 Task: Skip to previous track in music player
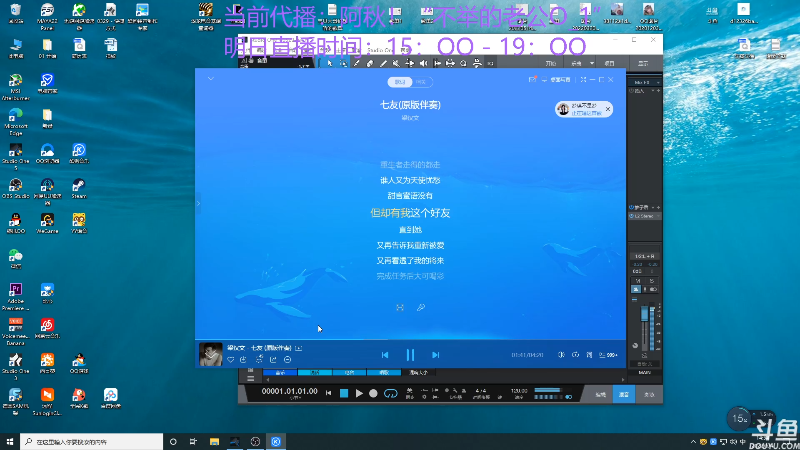point(385,355)
